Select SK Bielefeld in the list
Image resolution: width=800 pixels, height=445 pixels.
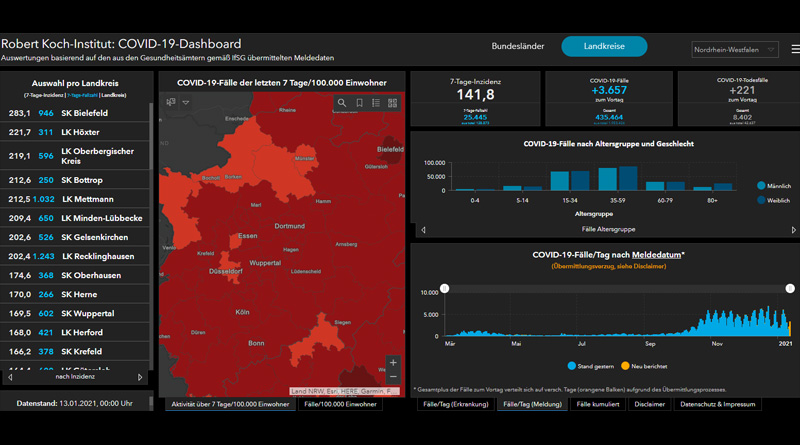[x=74, y=113]
